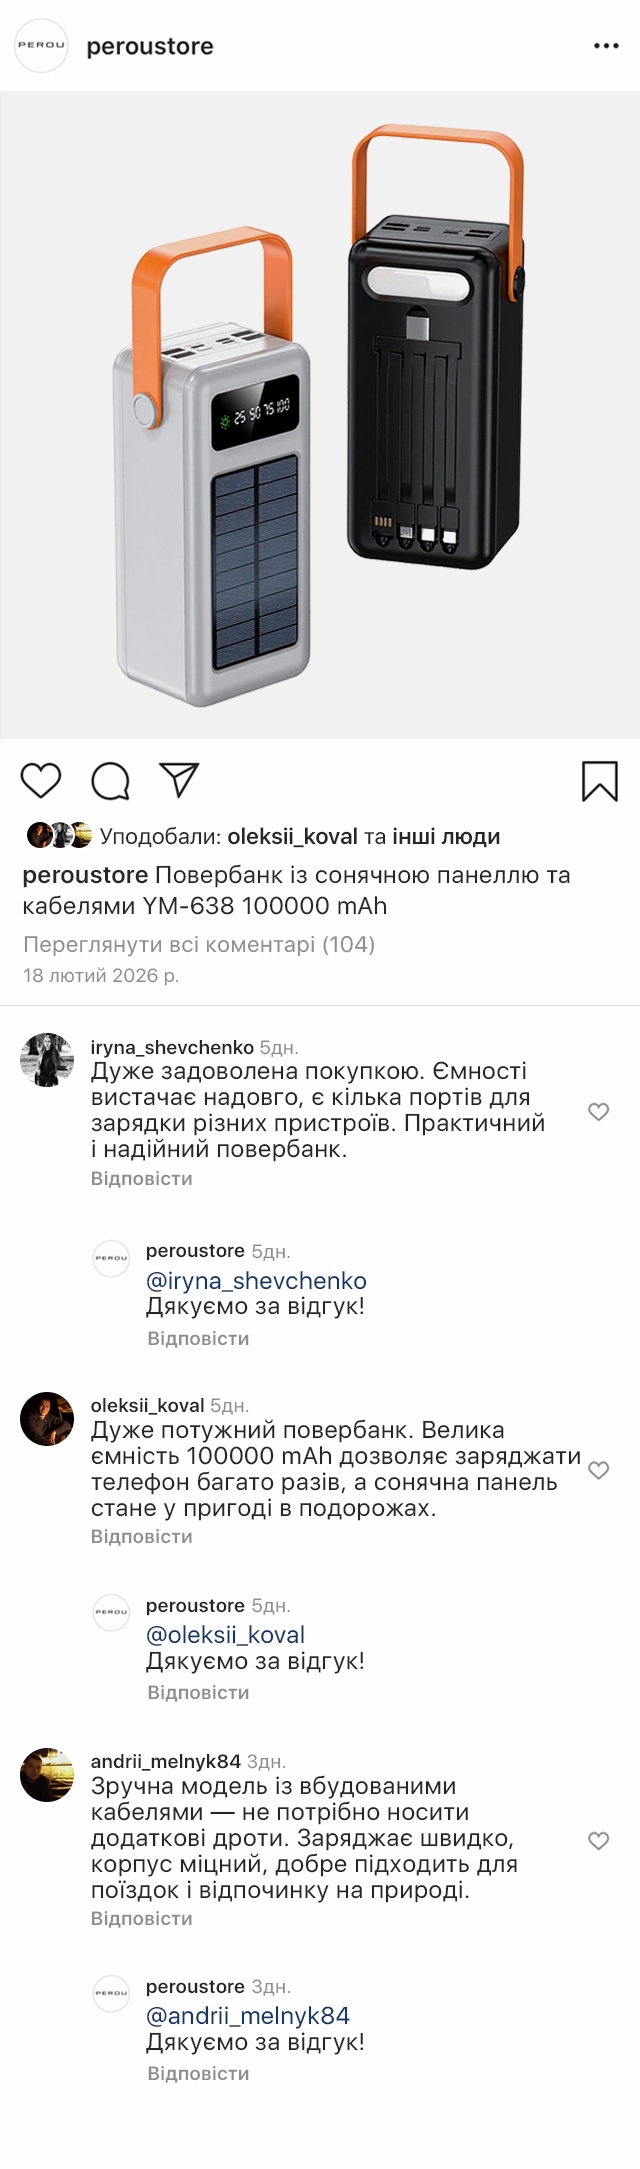Save post with the bookmark icon
Screen dimensions: 640x2169
(600, 781)
